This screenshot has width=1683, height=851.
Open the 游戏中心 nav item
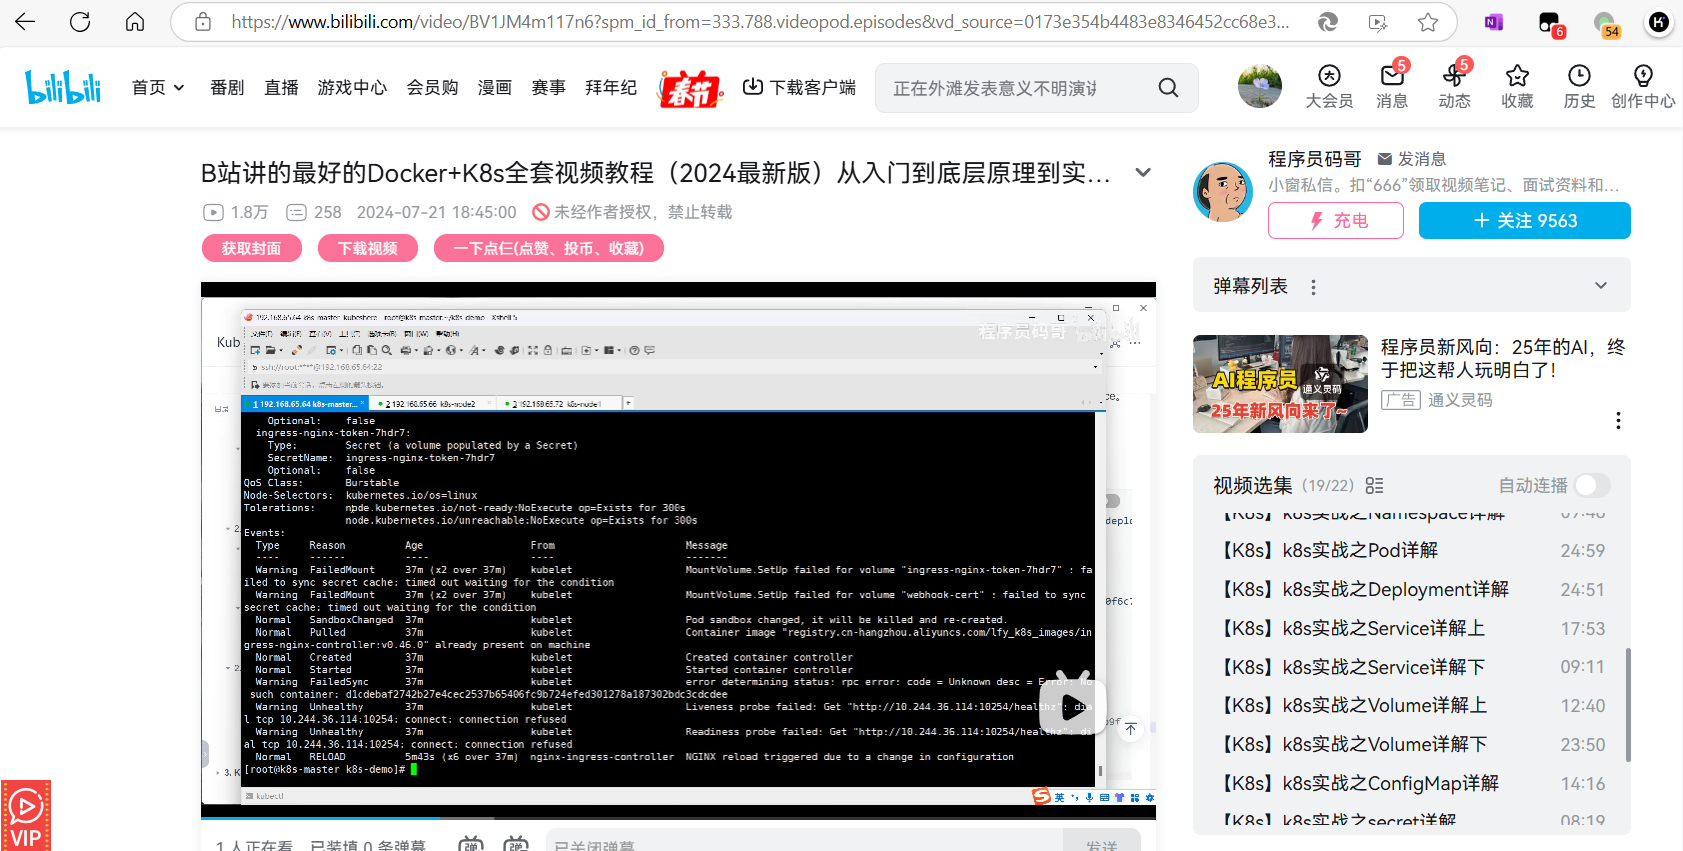pos(352,88)
